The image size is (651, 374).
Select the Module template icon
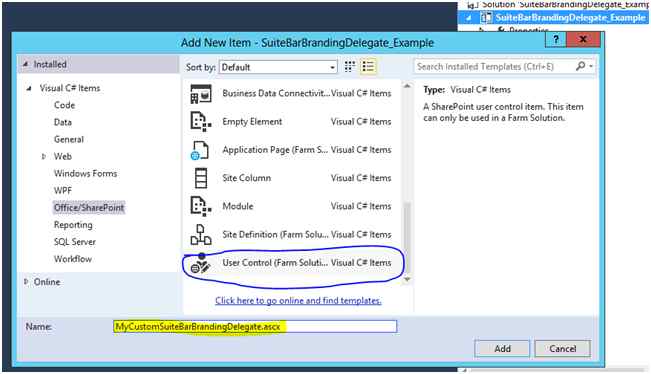click(x=201, y=206)
